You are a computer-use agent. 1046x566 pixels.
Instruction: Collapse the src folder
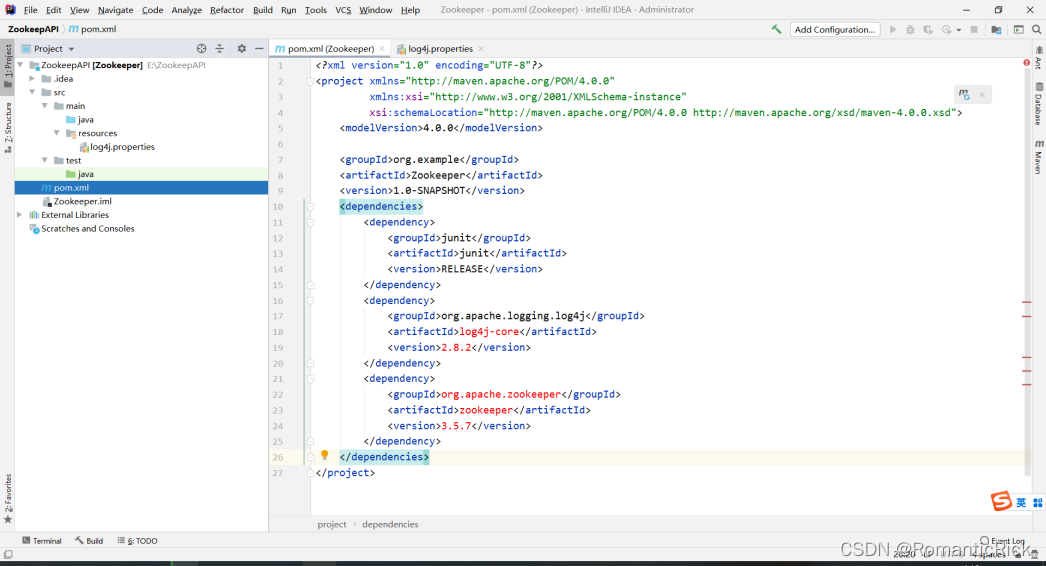(x=32, y=92)
